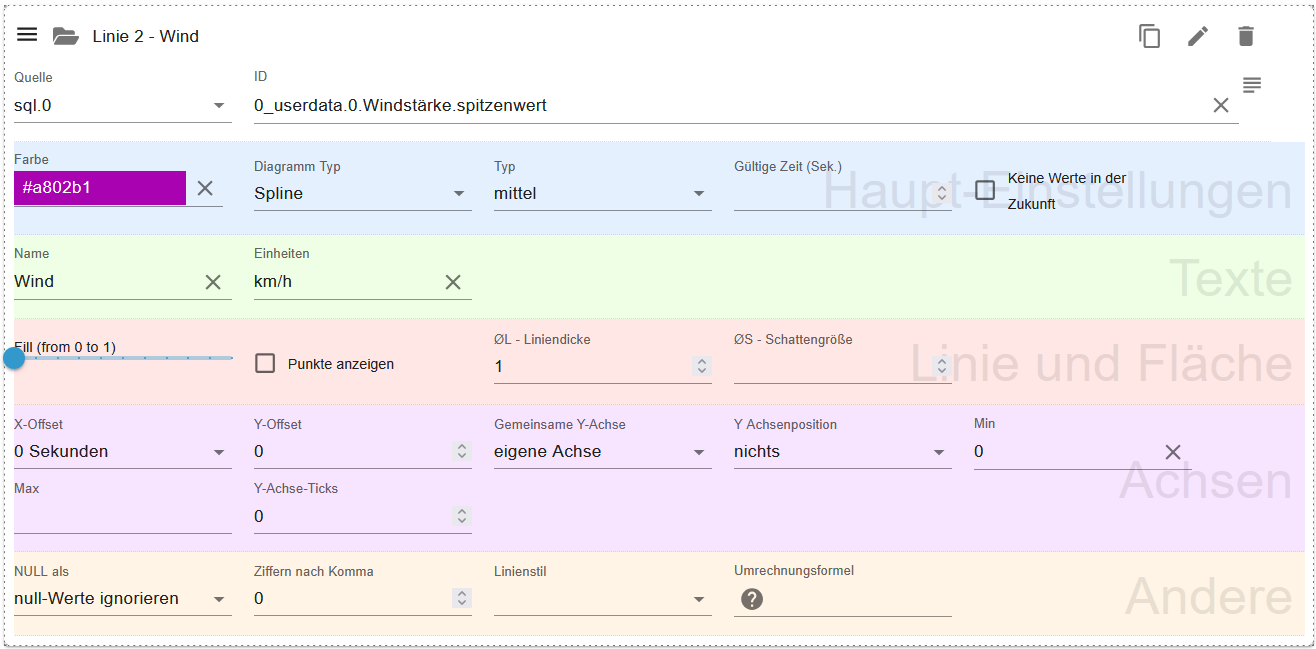Click the Umrechnungsformel help question mark
1316x649 pixels.
click(x=752, y=599)
